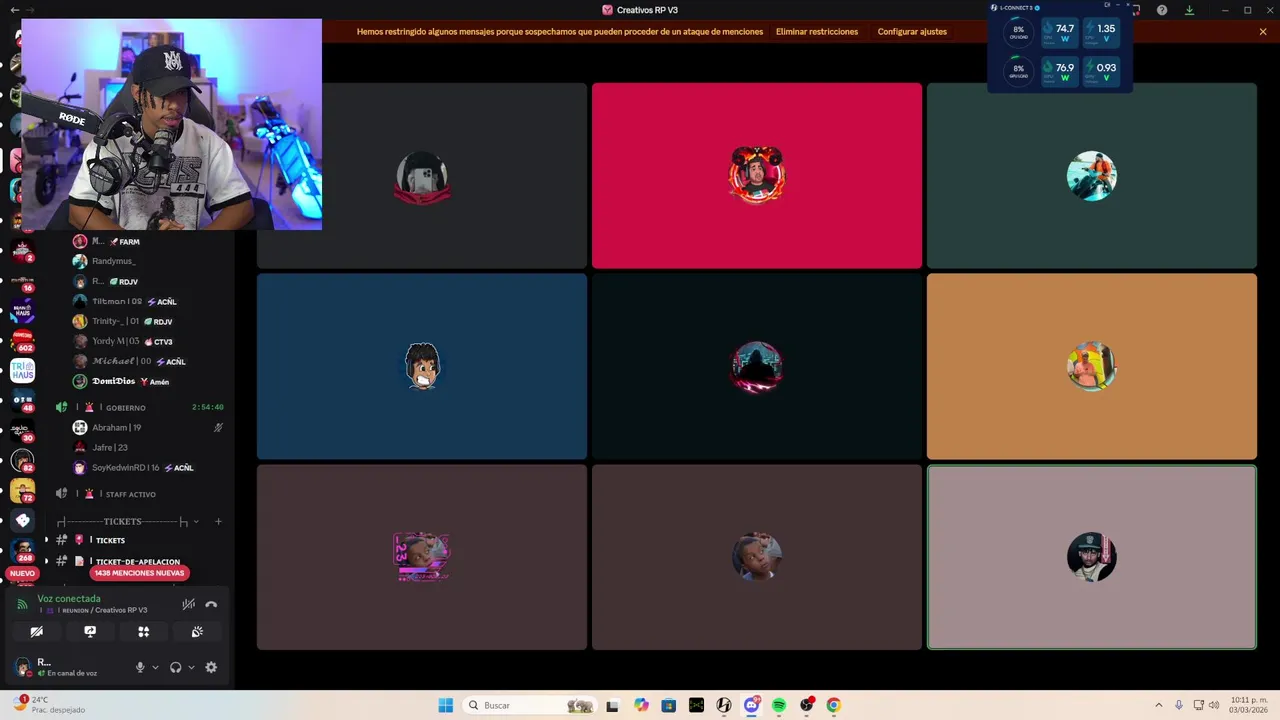Click the orange-background participant video tile

coord(1092,366)
